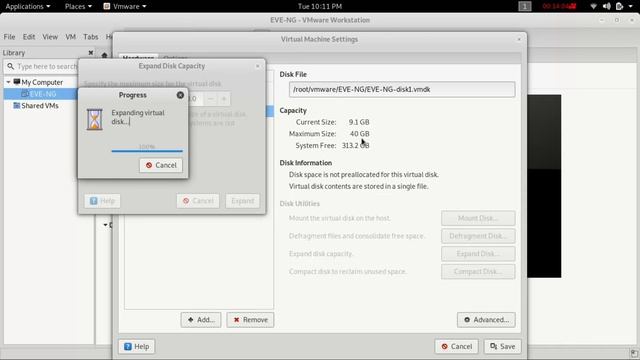Click the Defragment Disk button
Screen dimensions: 640x360
(478, 236)
